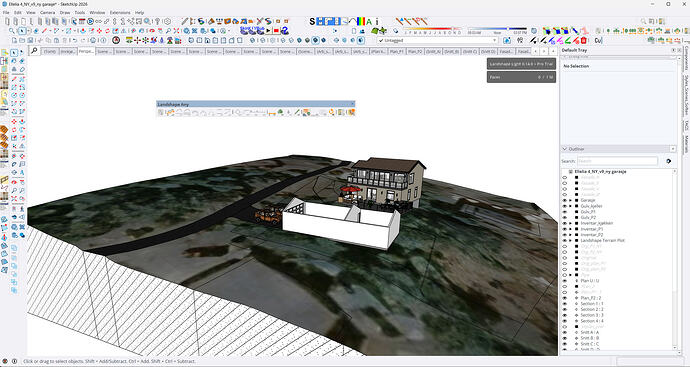Click the red trash delete icon

pyautogui.click(x=584, y=40)
